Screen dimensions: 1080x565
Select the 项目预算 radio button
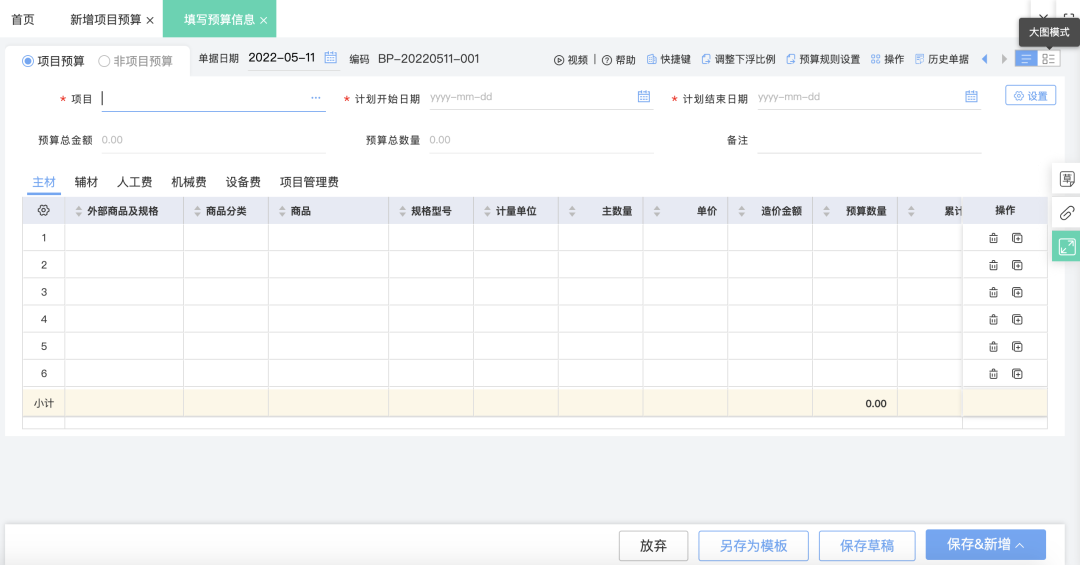click(x=28, y=61)
